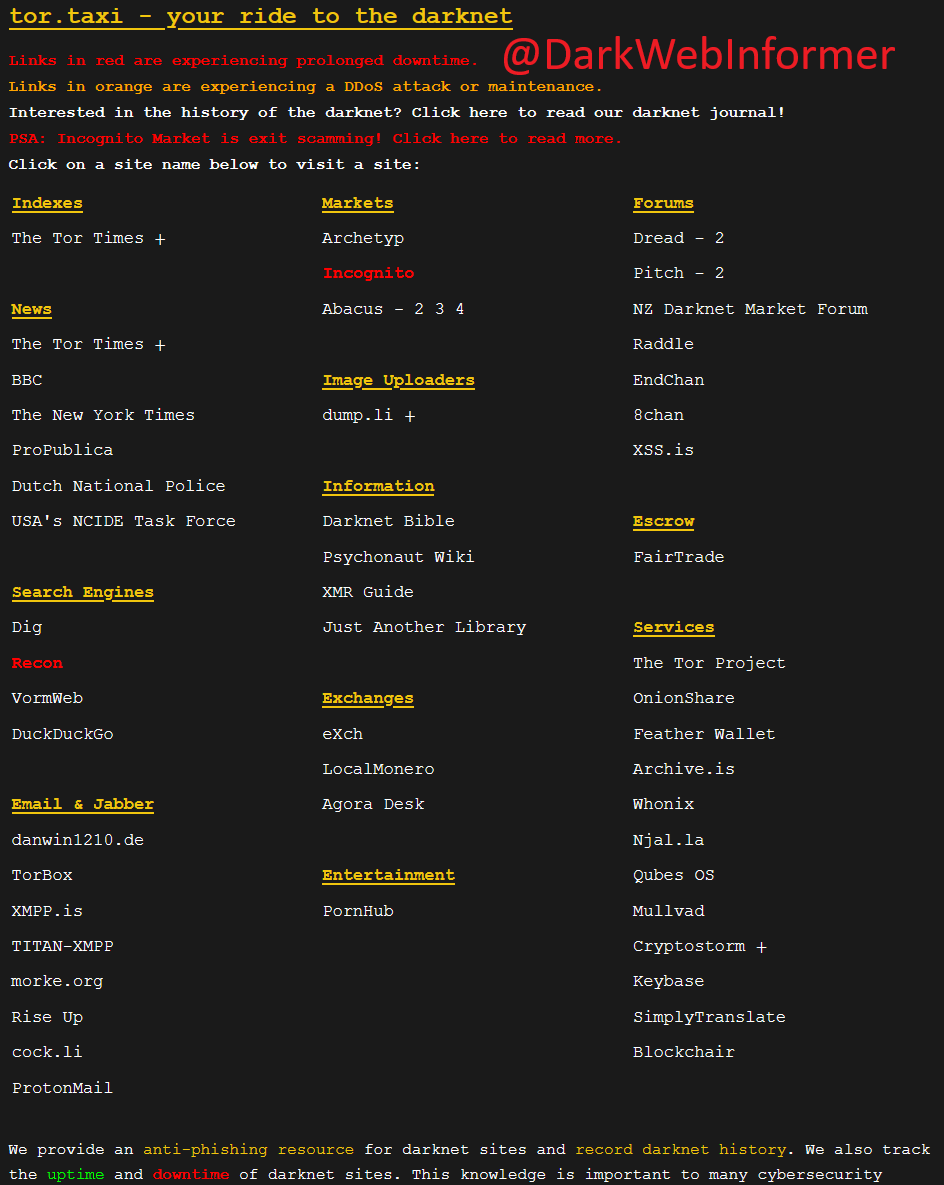
Task: Open the TorBox email link
Action: [42, 875]
